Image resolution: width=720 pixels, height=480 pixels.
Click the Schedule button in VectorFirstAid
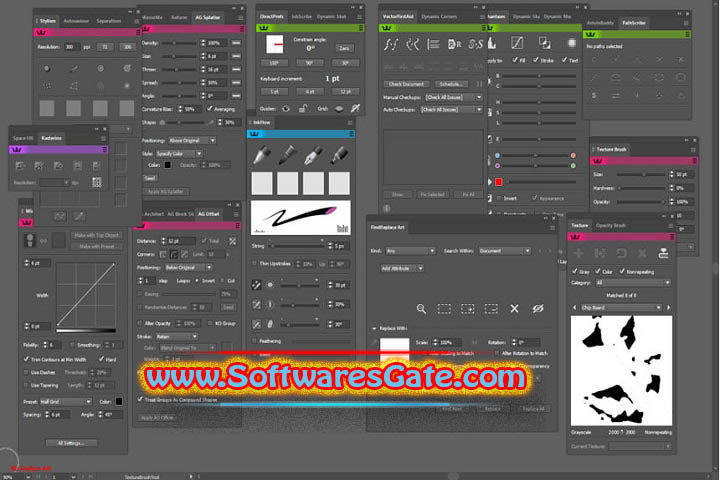click(451, 84)
